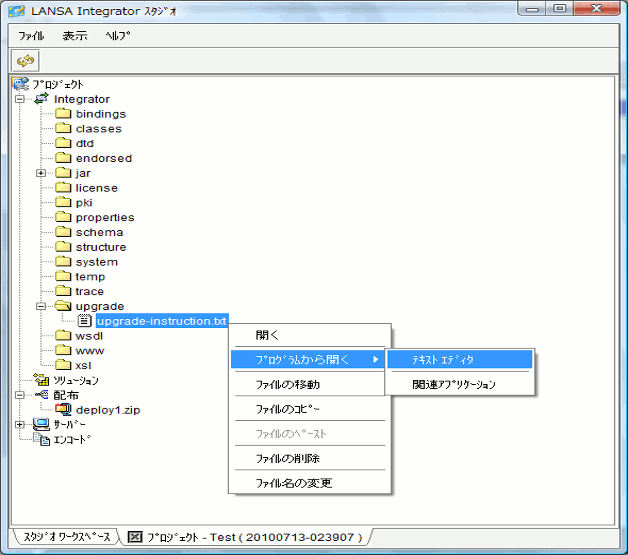Choose 関連アプリケーション in submenu
This screenshot has height=555, width=628.
point(460,384)
